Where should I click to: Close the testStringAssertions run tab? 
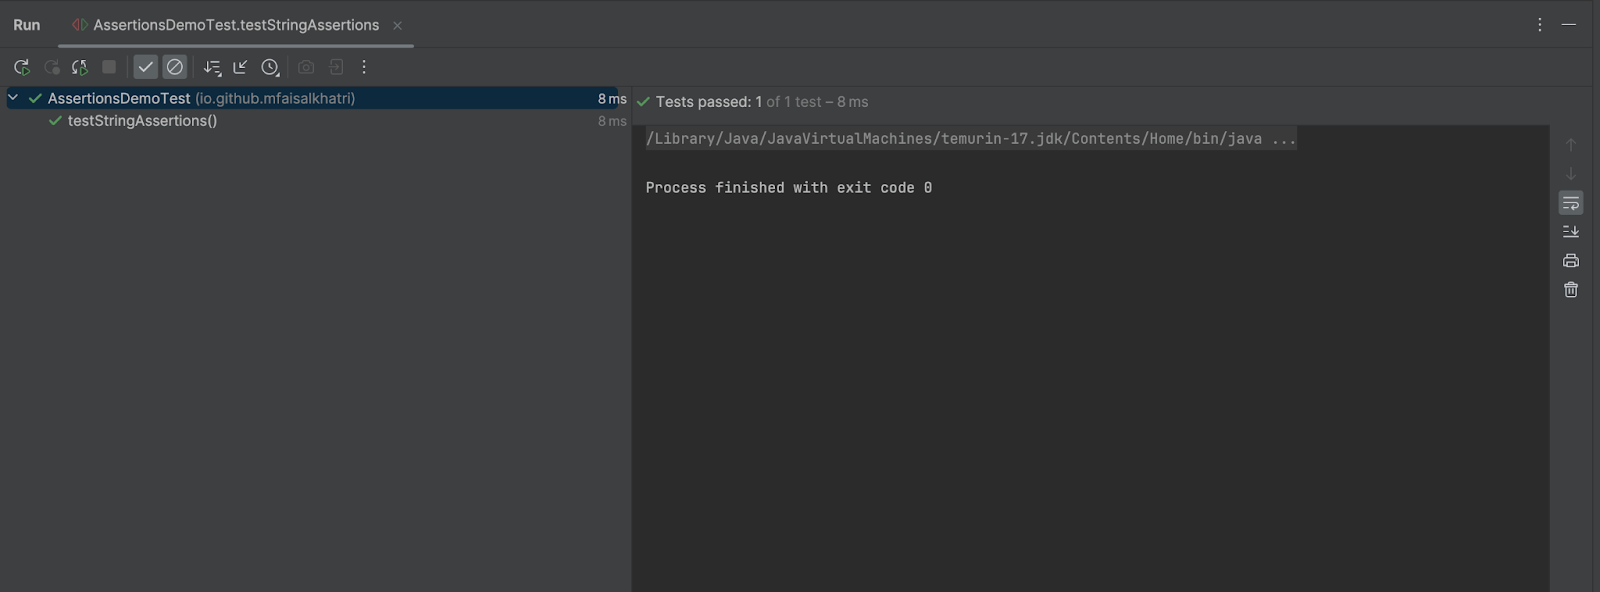tap(398, 25)
